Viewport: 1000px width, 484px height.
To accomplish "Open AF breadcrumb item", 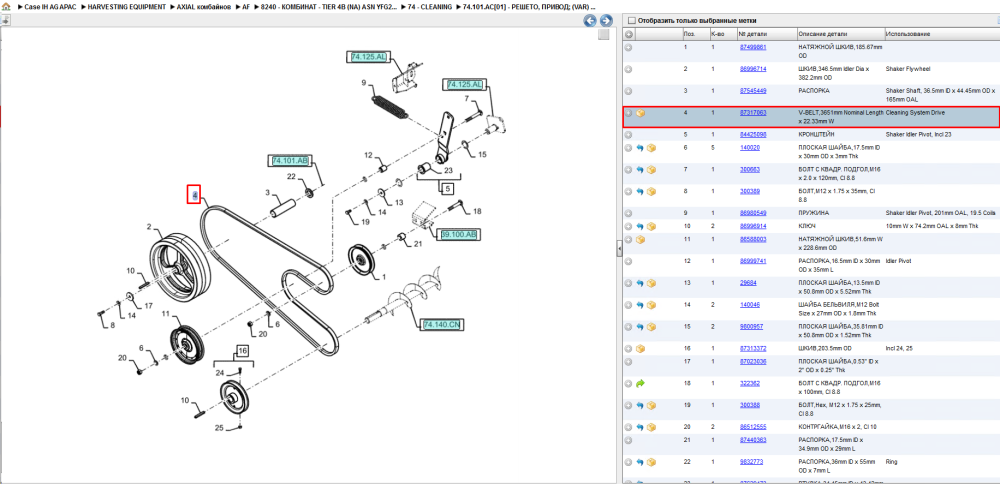I will (246, 6).
